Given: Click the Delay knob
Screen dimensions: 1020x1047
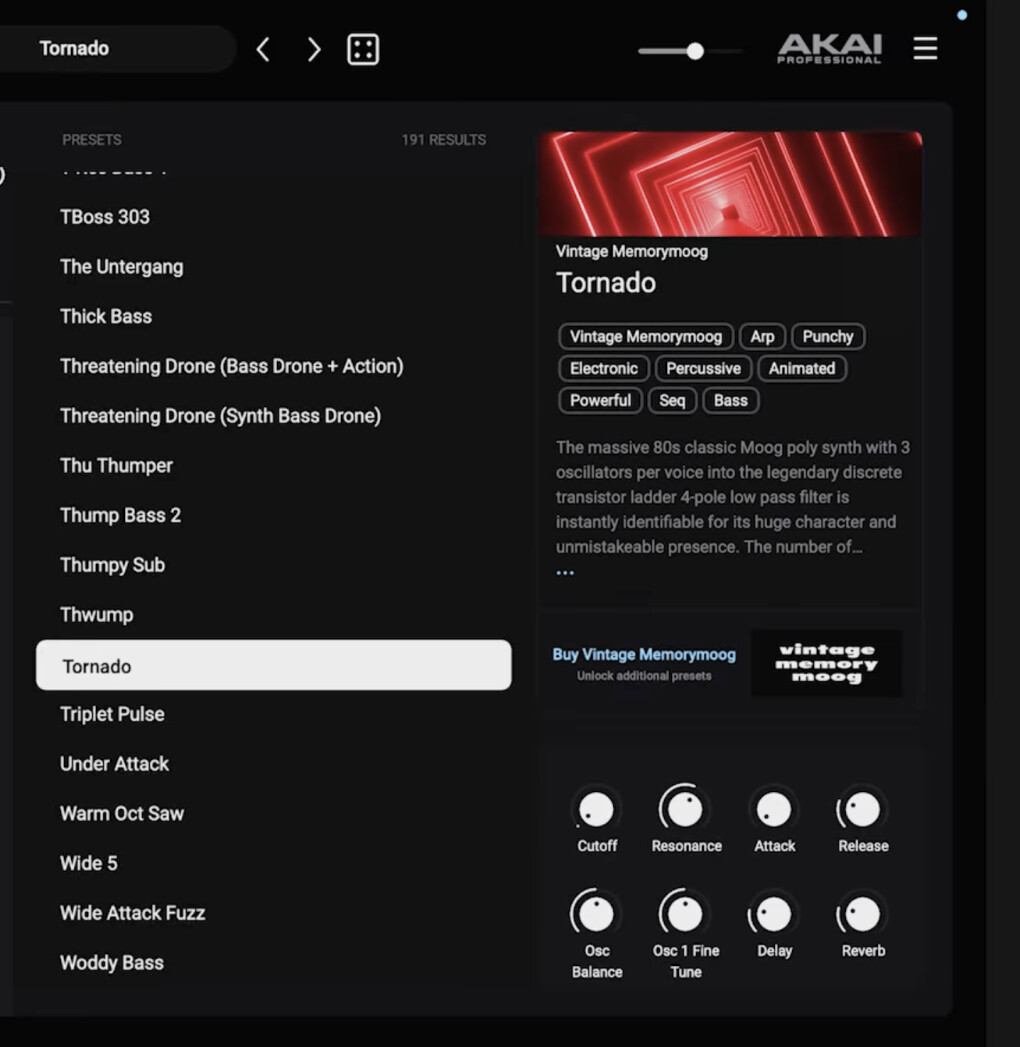Looking at the screenshot, I should 773,914.
